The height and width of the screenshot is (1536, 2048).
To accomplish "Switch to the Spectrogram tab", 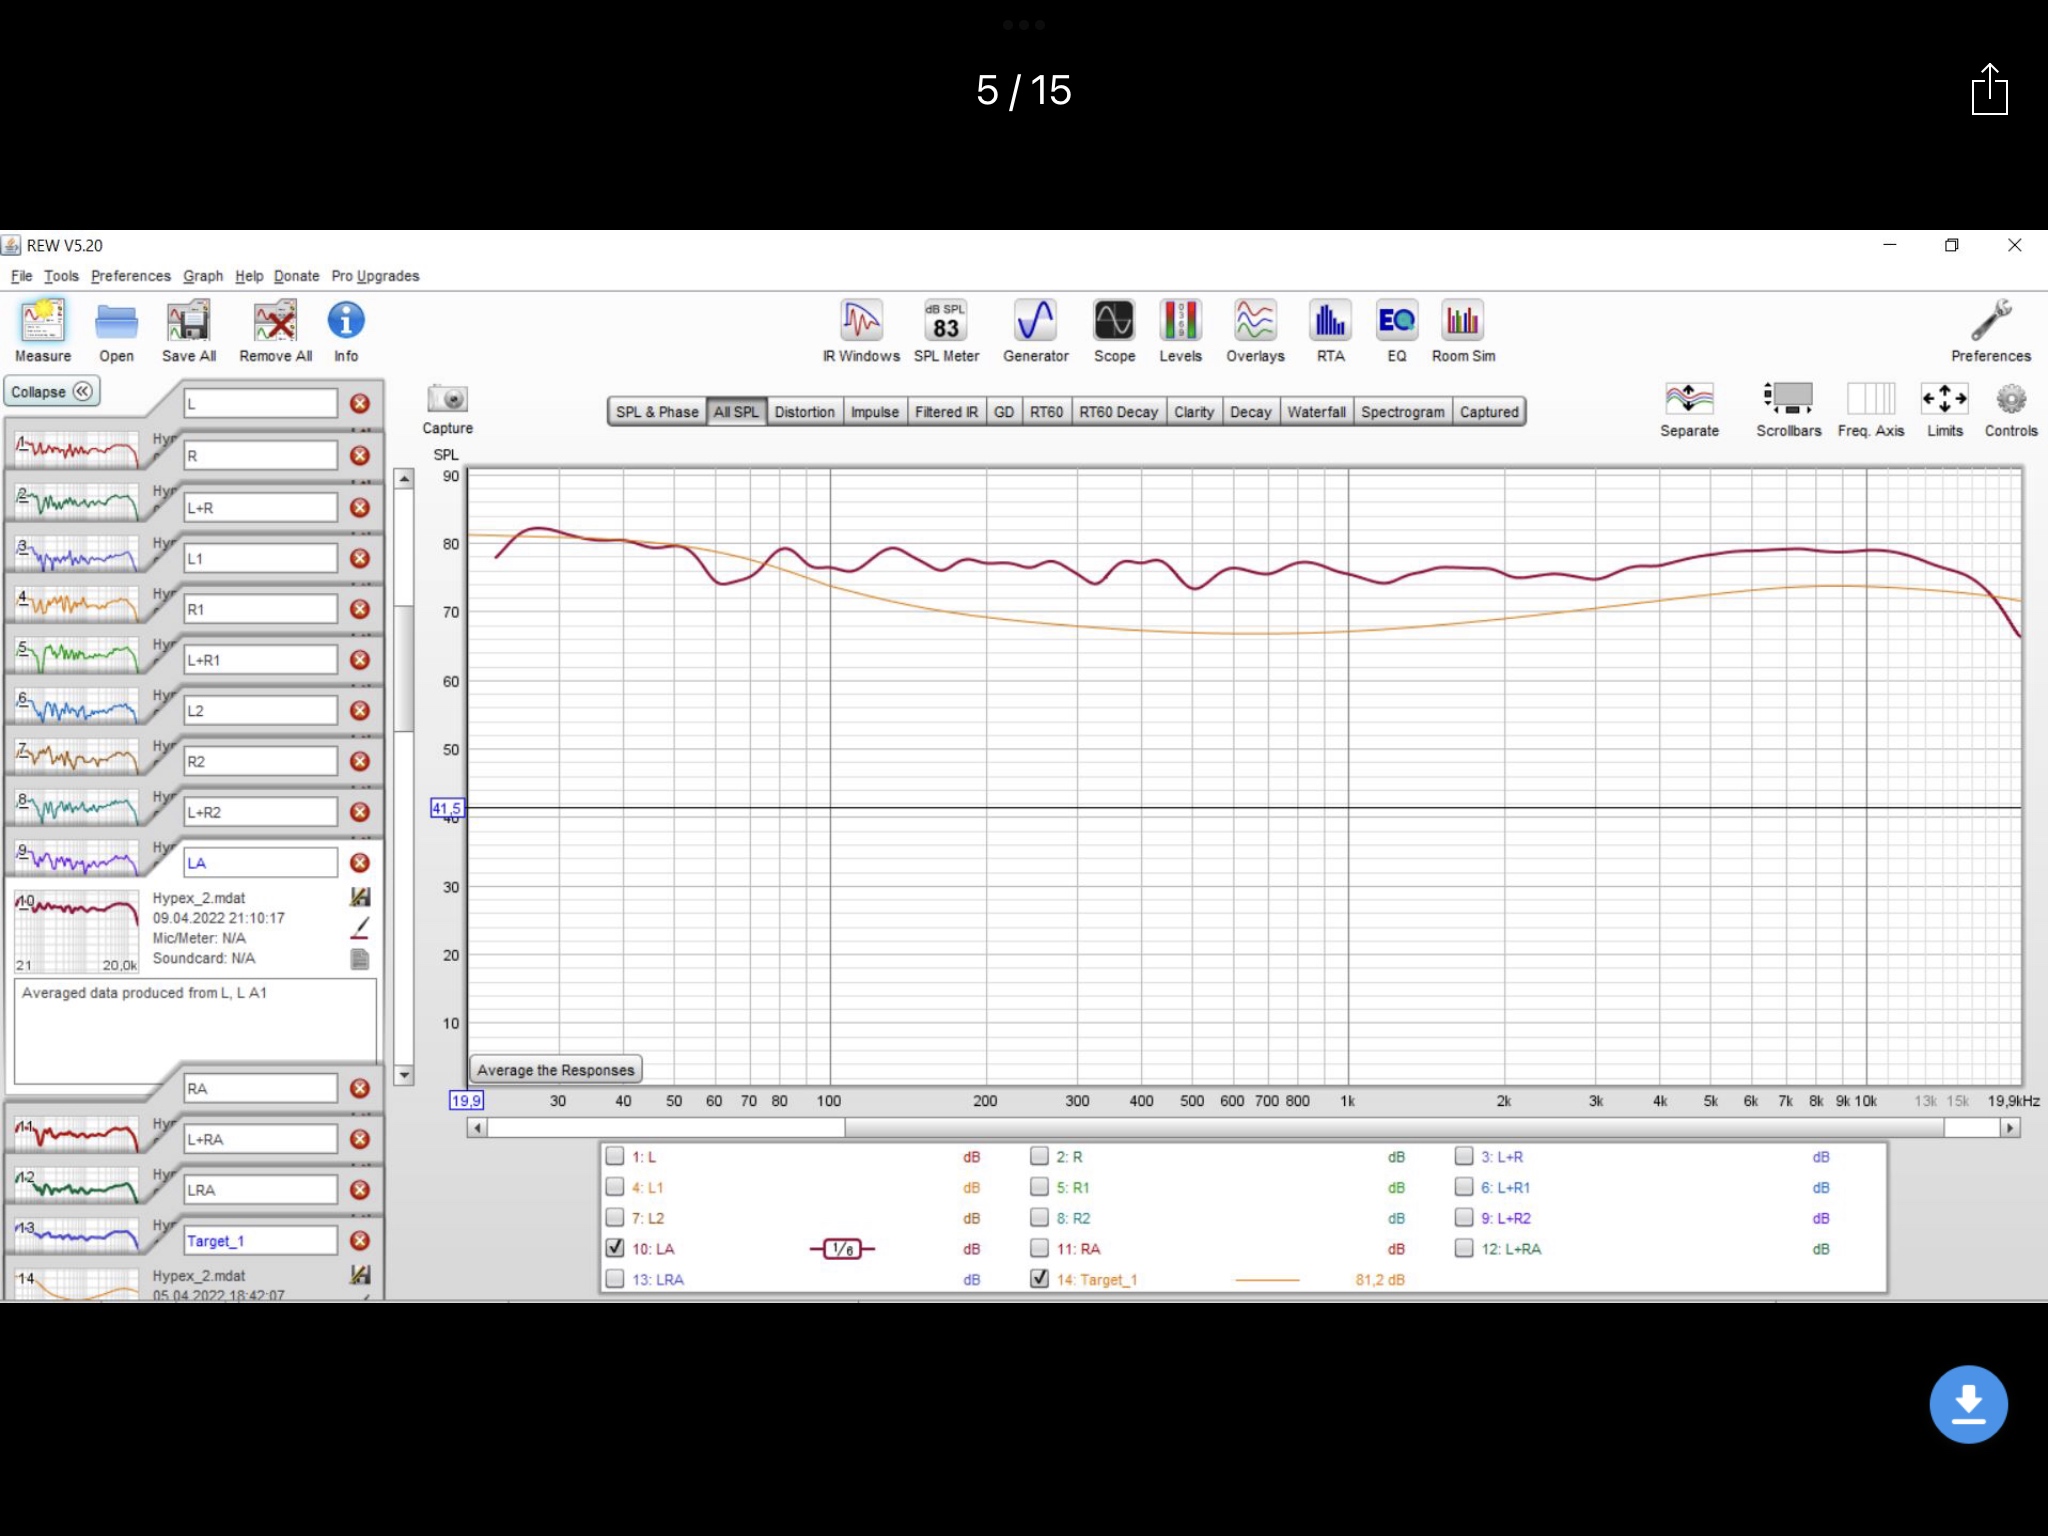I will [1402, 412].
